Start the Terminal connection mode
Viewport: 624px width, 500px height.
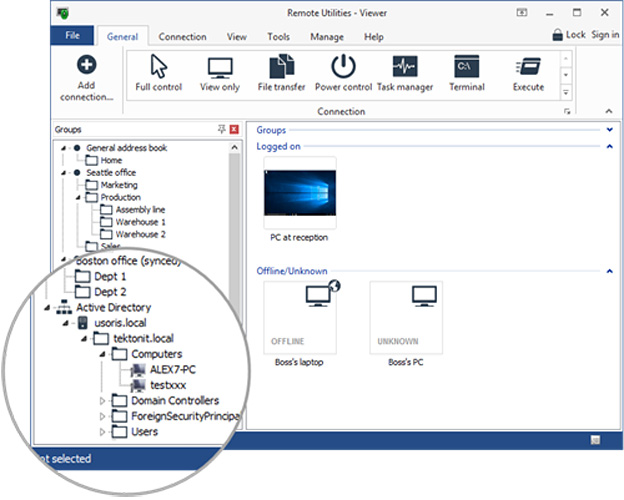[465, 67]
